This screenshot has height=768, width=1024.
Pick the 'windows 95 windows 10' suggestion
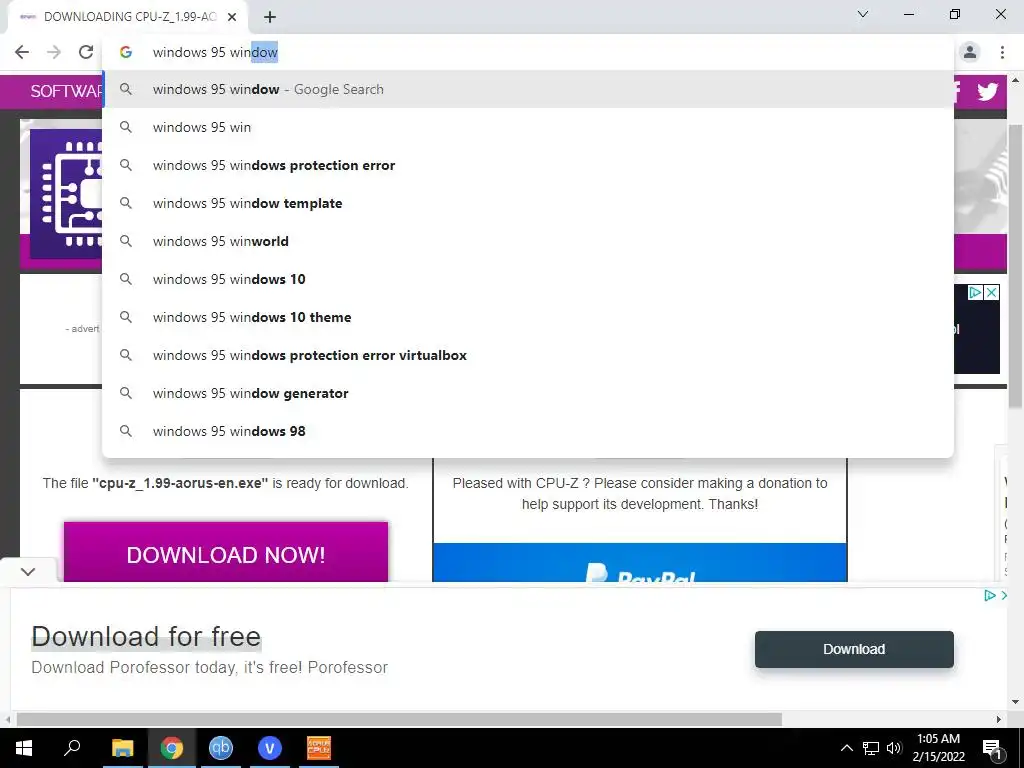(528, 279)
